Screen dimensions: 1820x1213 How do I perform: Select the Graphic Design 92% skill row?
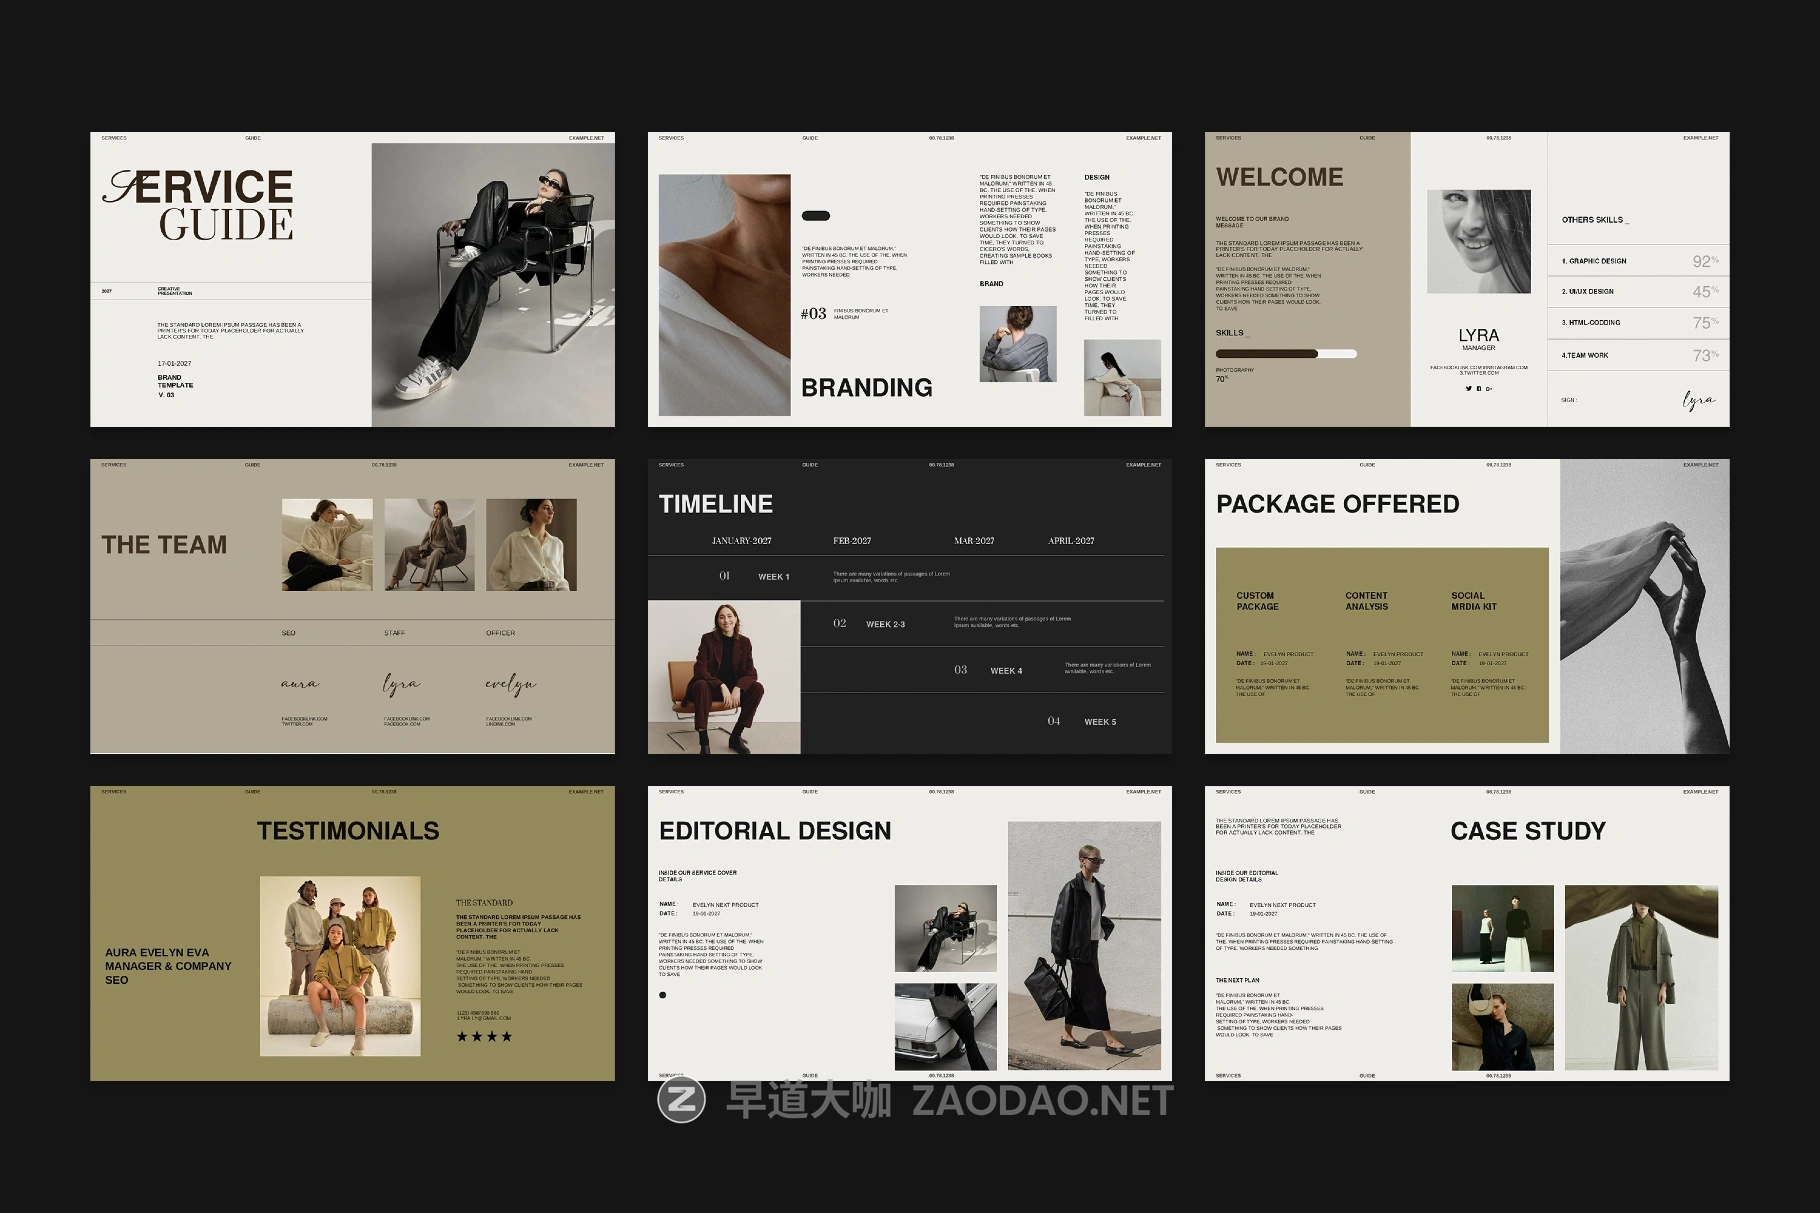1638,261
